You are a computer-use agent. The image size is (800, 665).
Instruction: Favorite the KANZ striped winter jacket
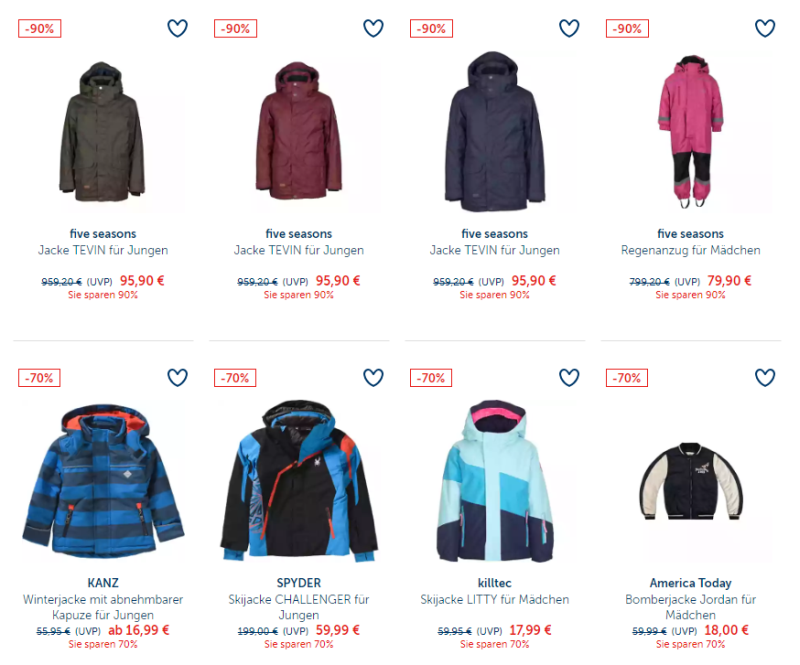tap(178, 378)
